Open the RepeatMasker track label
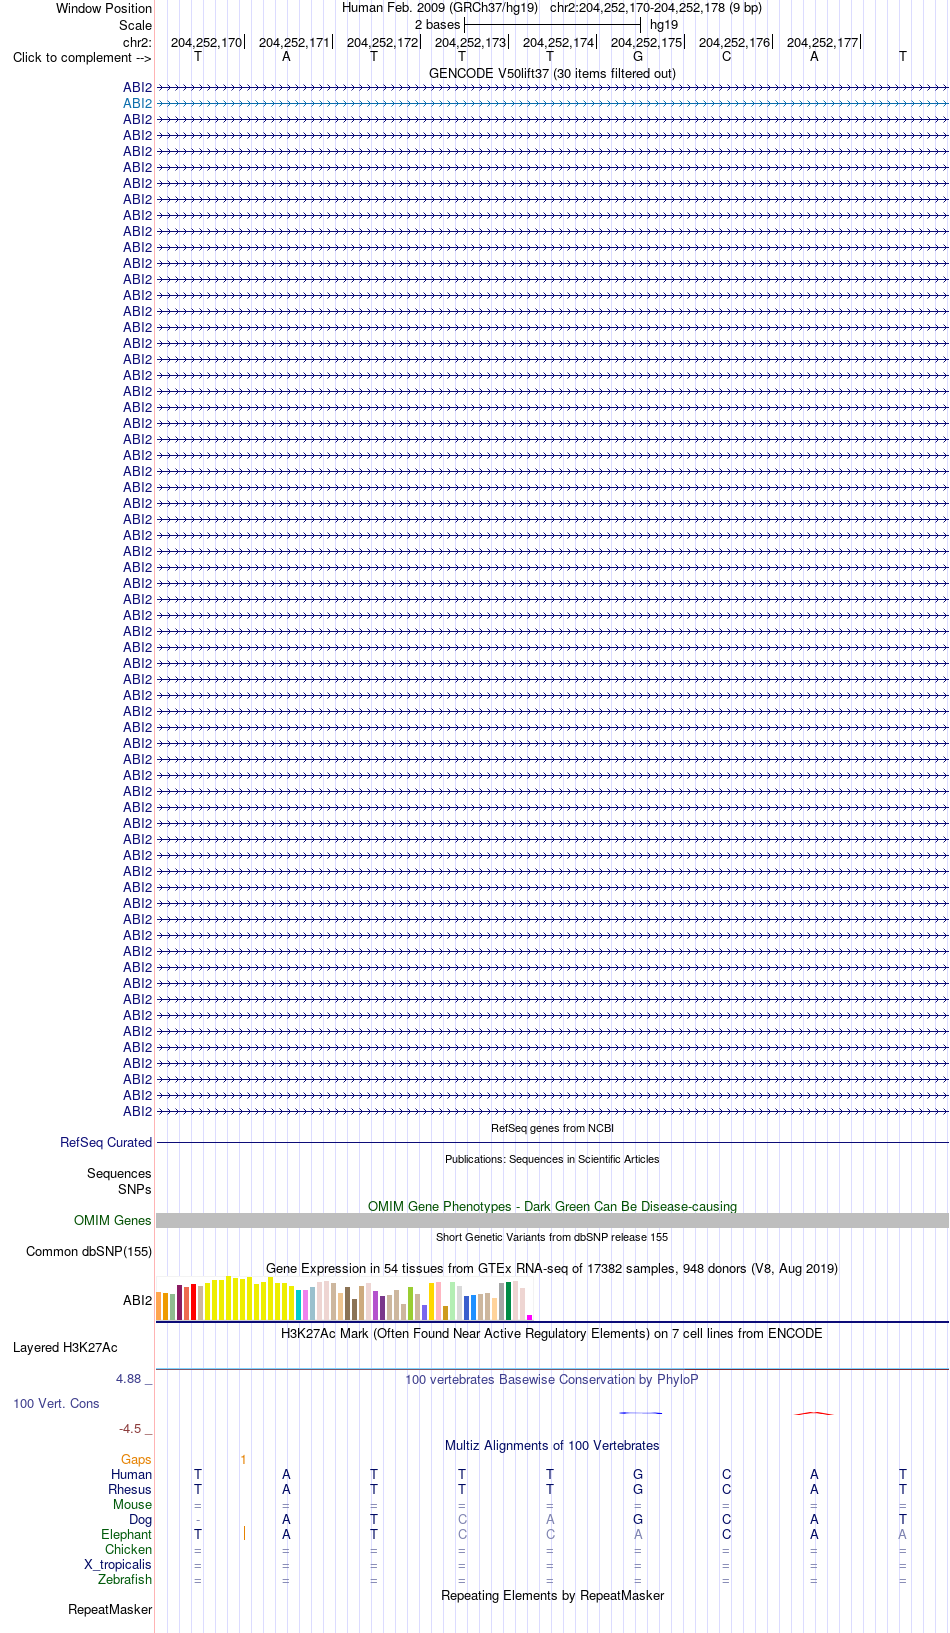This screenshot has width=950, height=1633. point(110,1609)
